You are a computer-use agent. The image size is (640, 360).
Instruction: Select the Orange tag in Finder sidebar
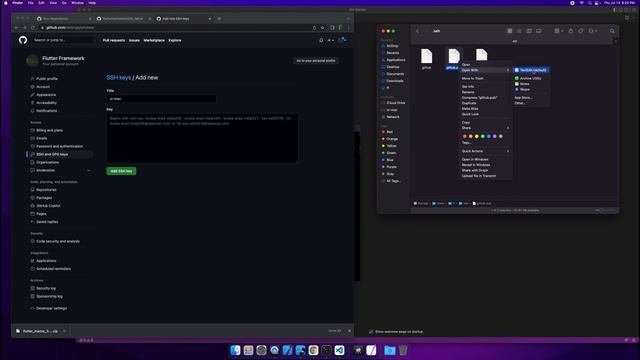click(391, 139)
